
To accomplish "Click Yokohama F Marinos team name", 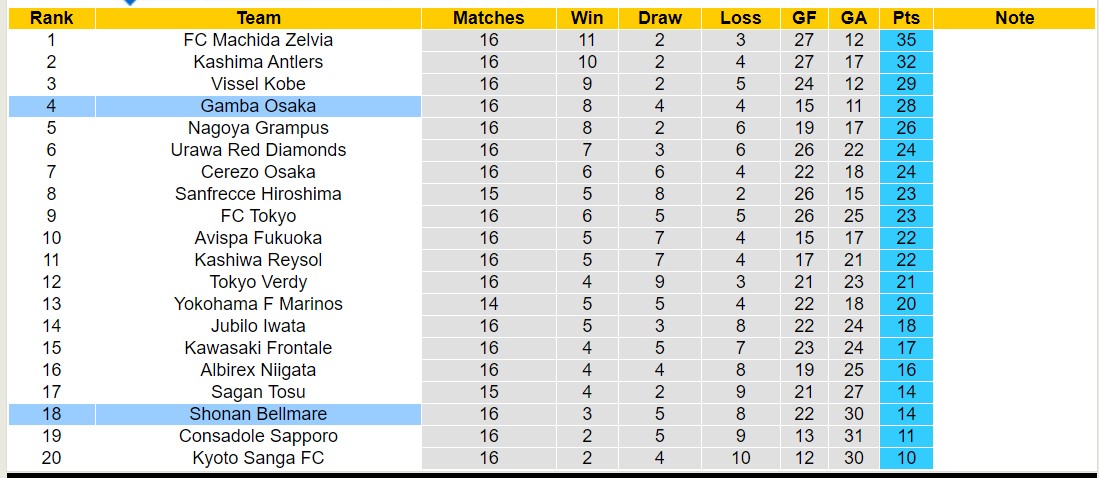I will 258,304.
